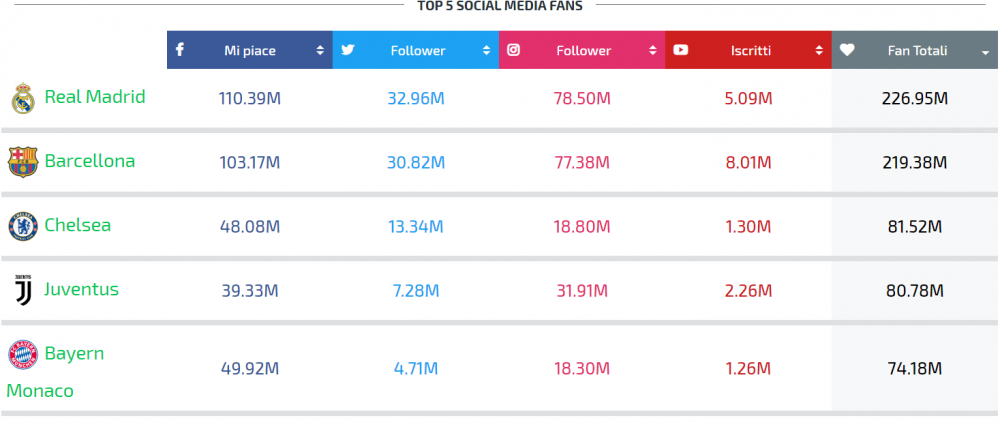Open the Juventus team link
1000x427 pixels.
click(x=81, y=289)
